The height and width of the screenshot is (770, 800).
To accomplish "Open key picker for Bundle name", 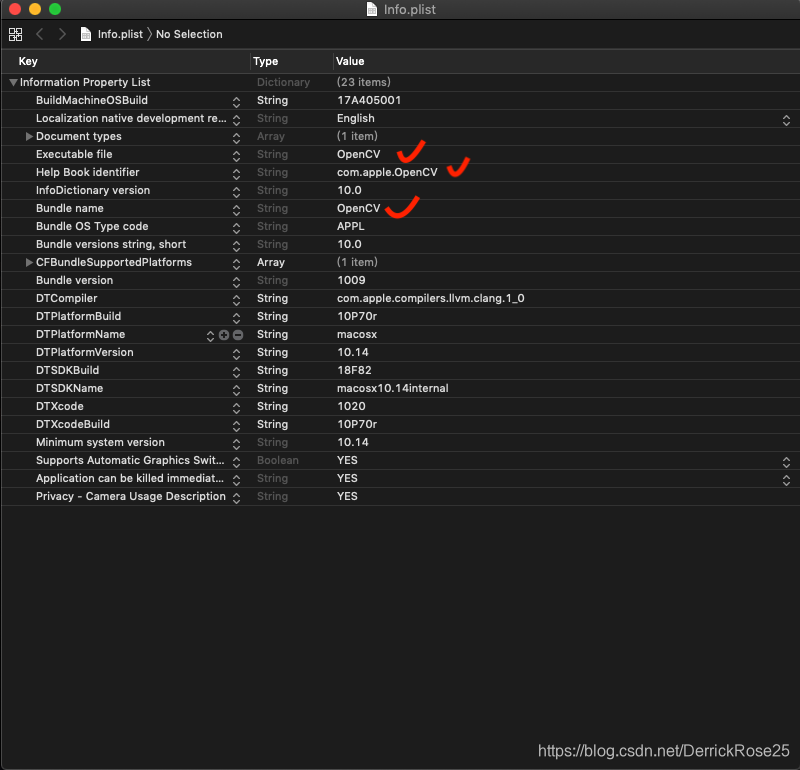I will point(236,210).
